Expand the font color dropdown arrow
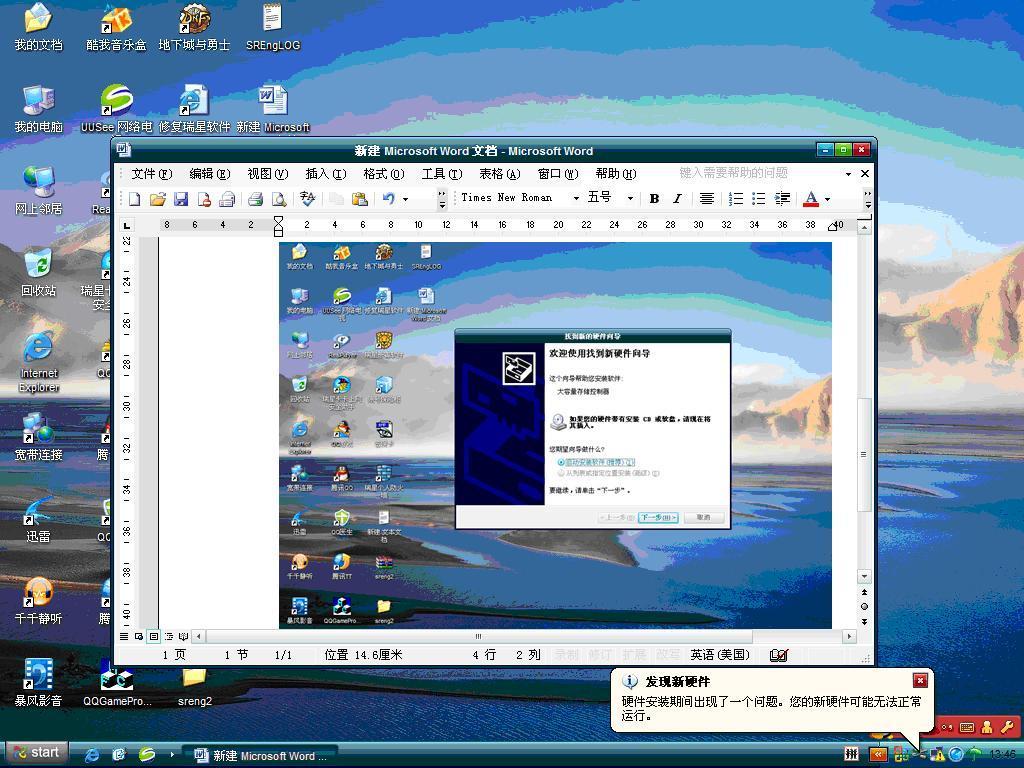The height and width of the screenshot is (768, 1024). point(828,199)
